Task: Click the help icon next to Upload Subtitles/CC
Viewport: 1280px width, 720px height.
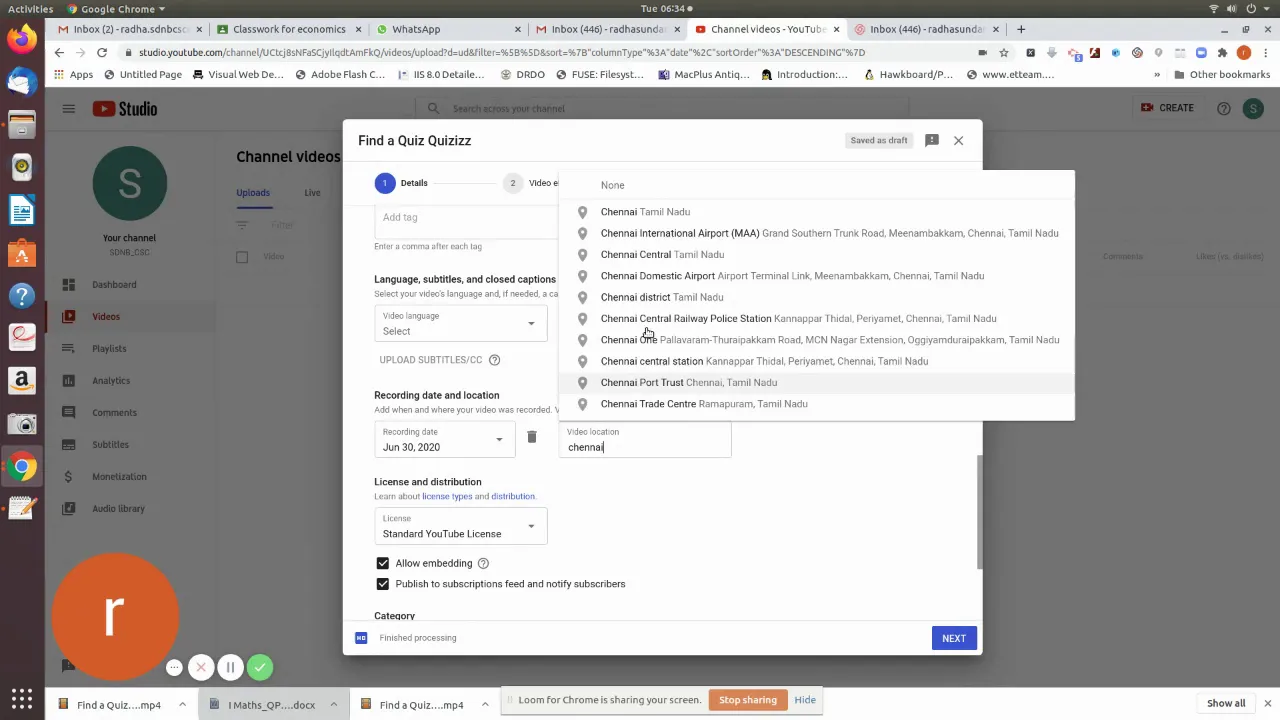Action: pyautogui.click(x=494, y=359)
